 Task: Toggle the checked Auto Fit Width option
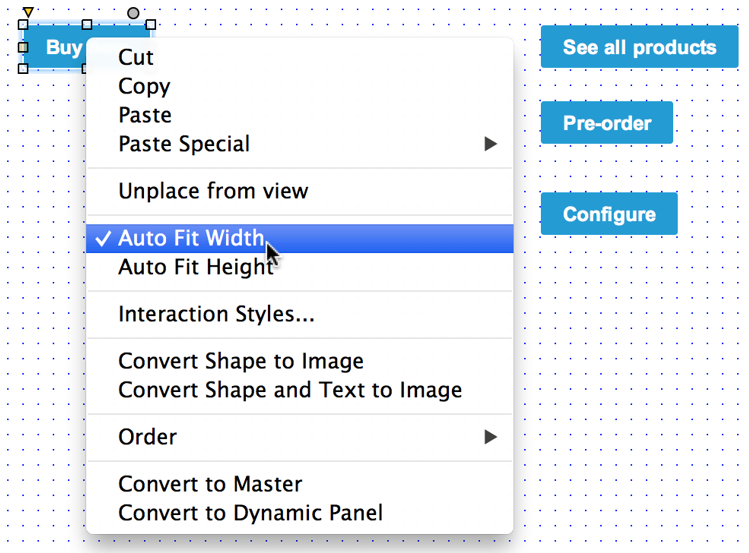(x=300, y=238)
